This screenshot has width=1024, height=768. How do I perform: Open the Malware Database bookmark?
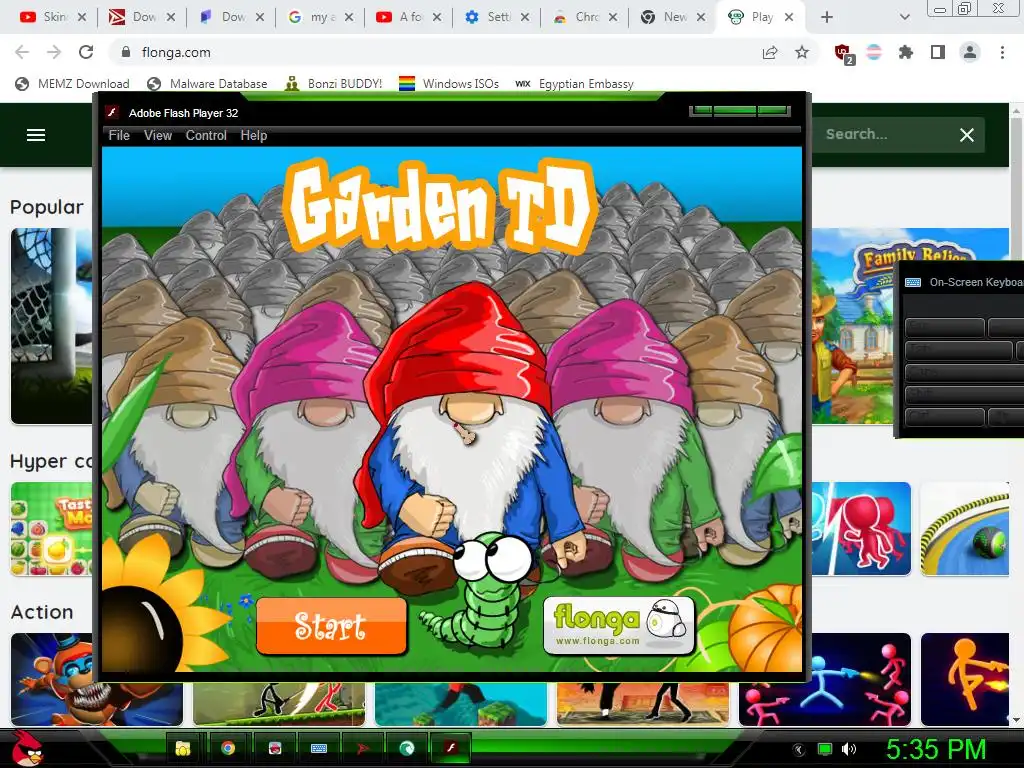tap(207, 84)
